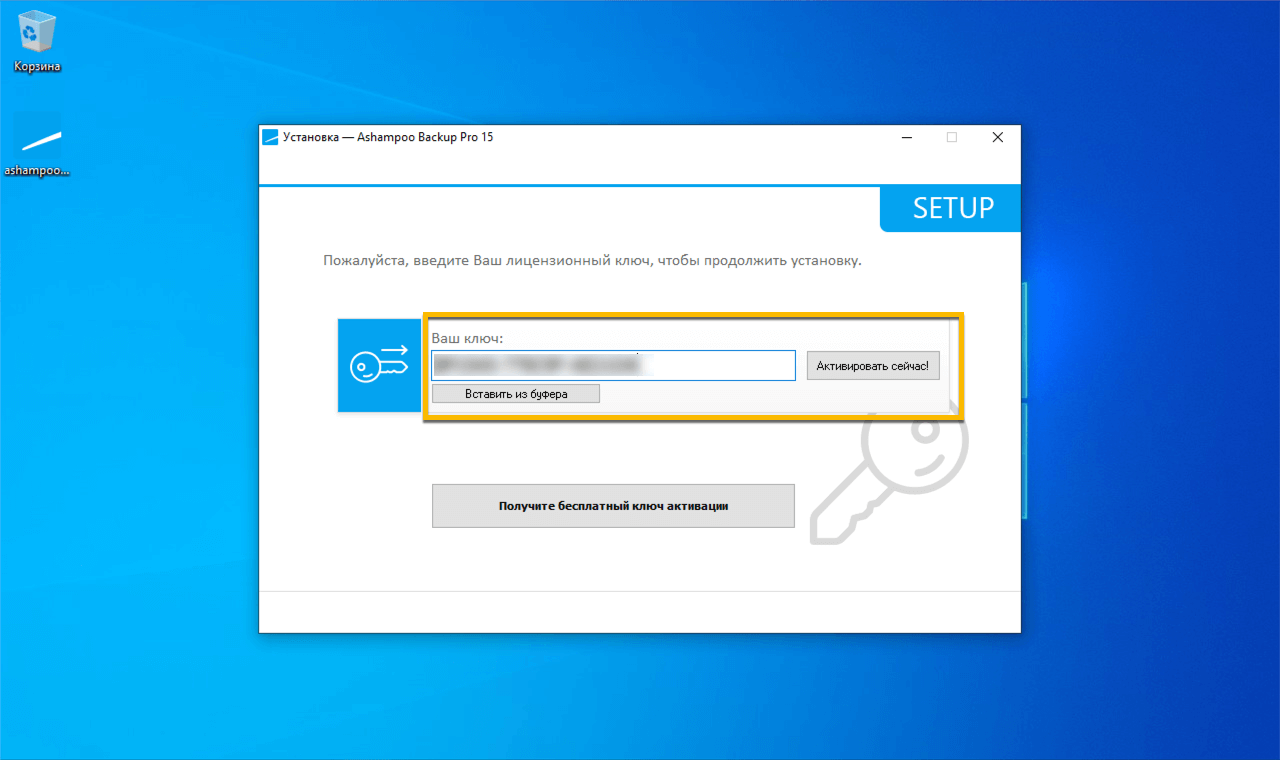
Task: Click 'Вставить из буфера' button
Action: tap(516, 394)
